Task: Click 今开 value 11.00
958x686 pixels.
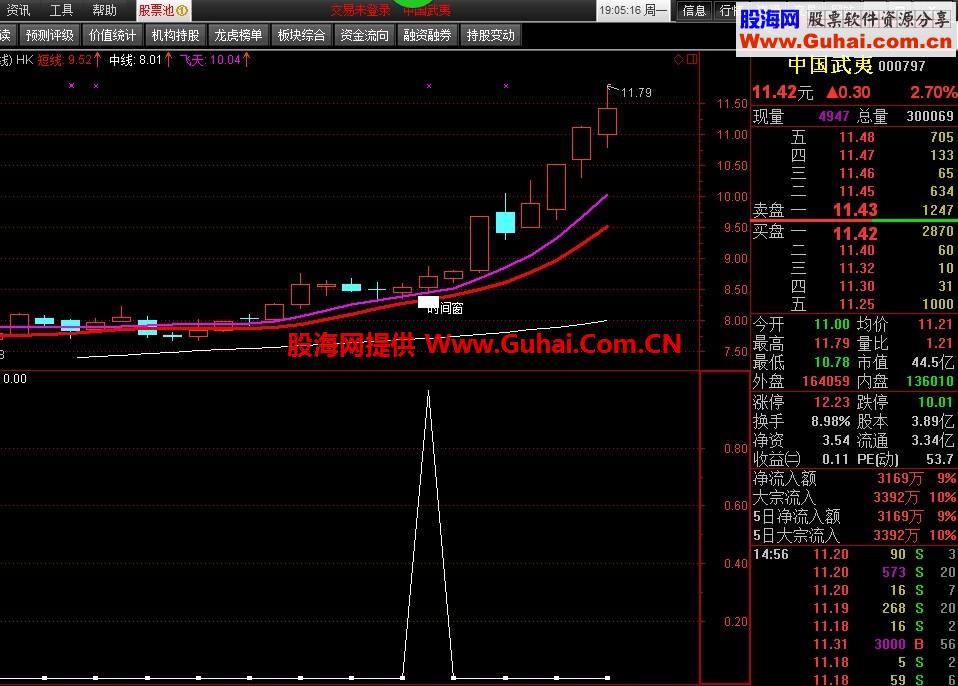Action: coord(832,324)
